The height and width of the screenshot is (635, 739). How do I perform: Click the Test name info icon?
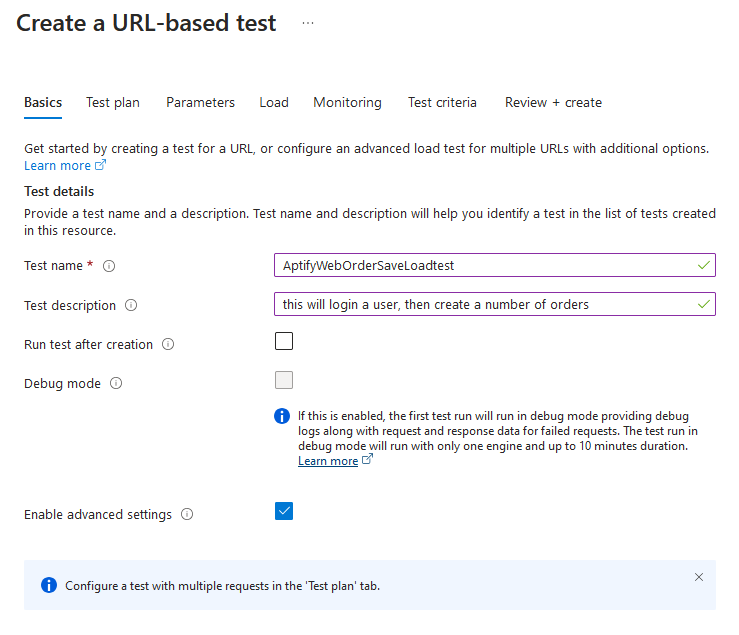[x=109, y=266]
